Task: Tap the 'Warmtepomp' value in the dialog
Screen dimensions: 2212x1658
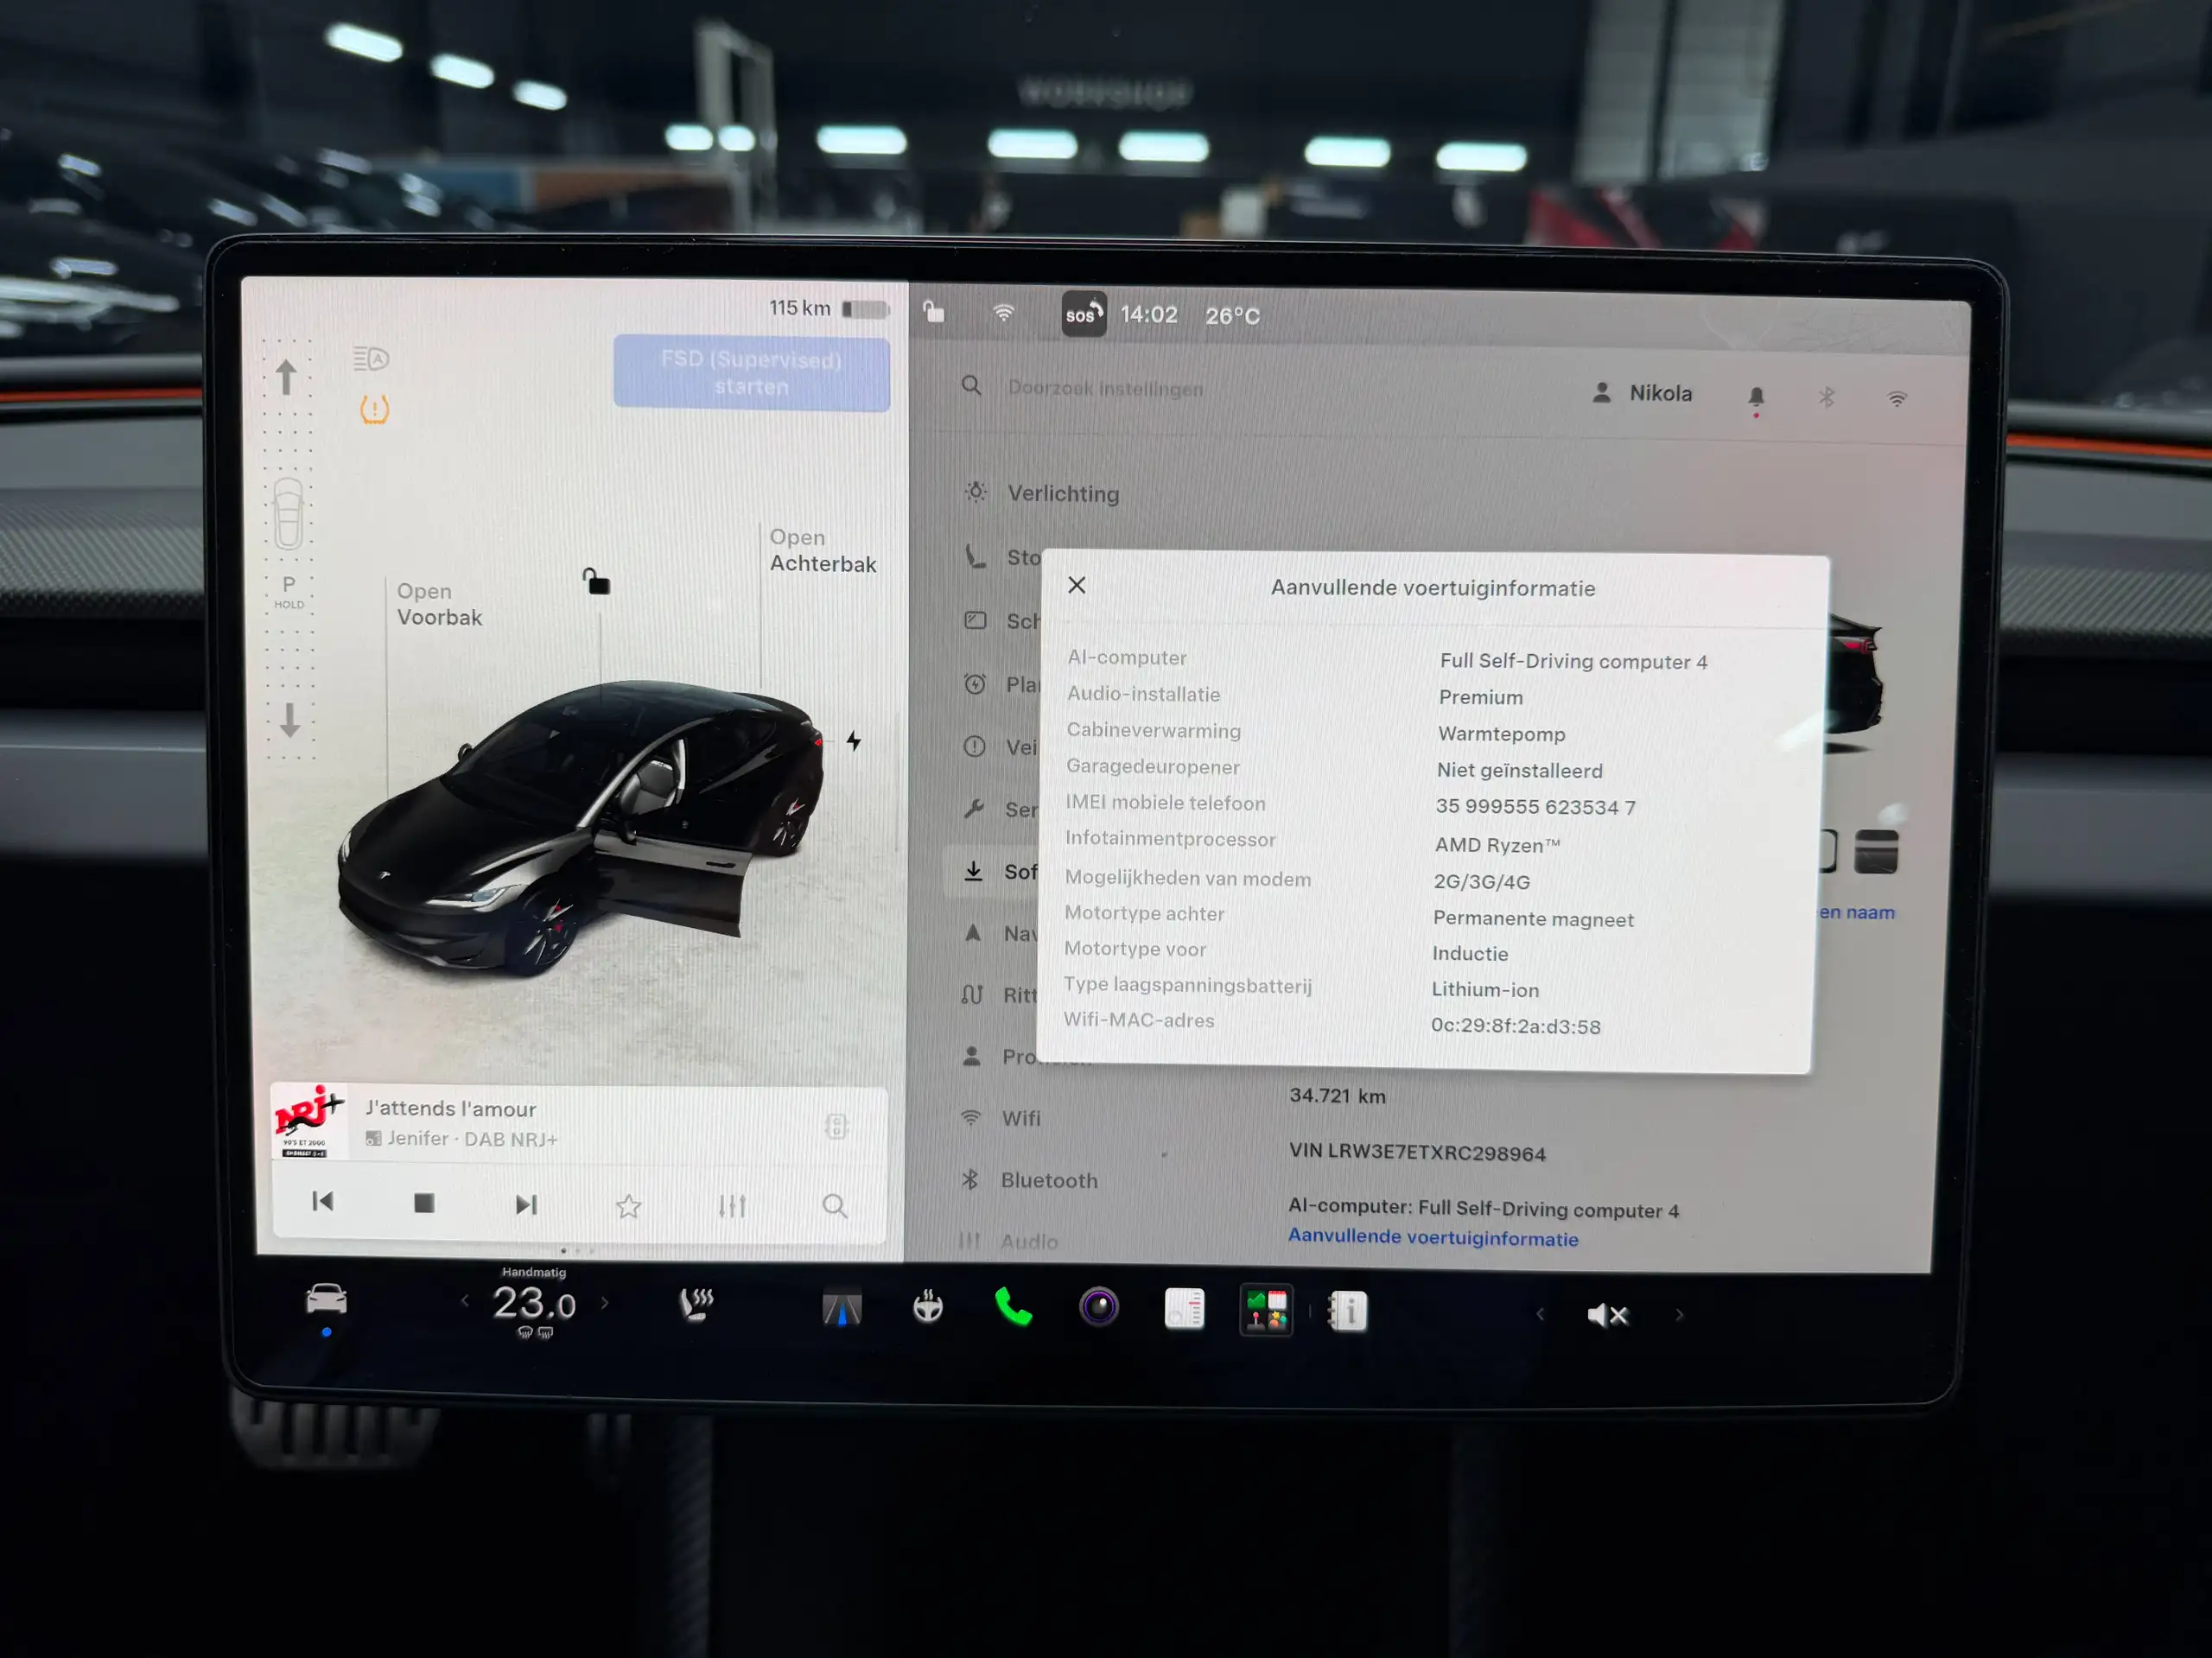Action: point(1501,734)
